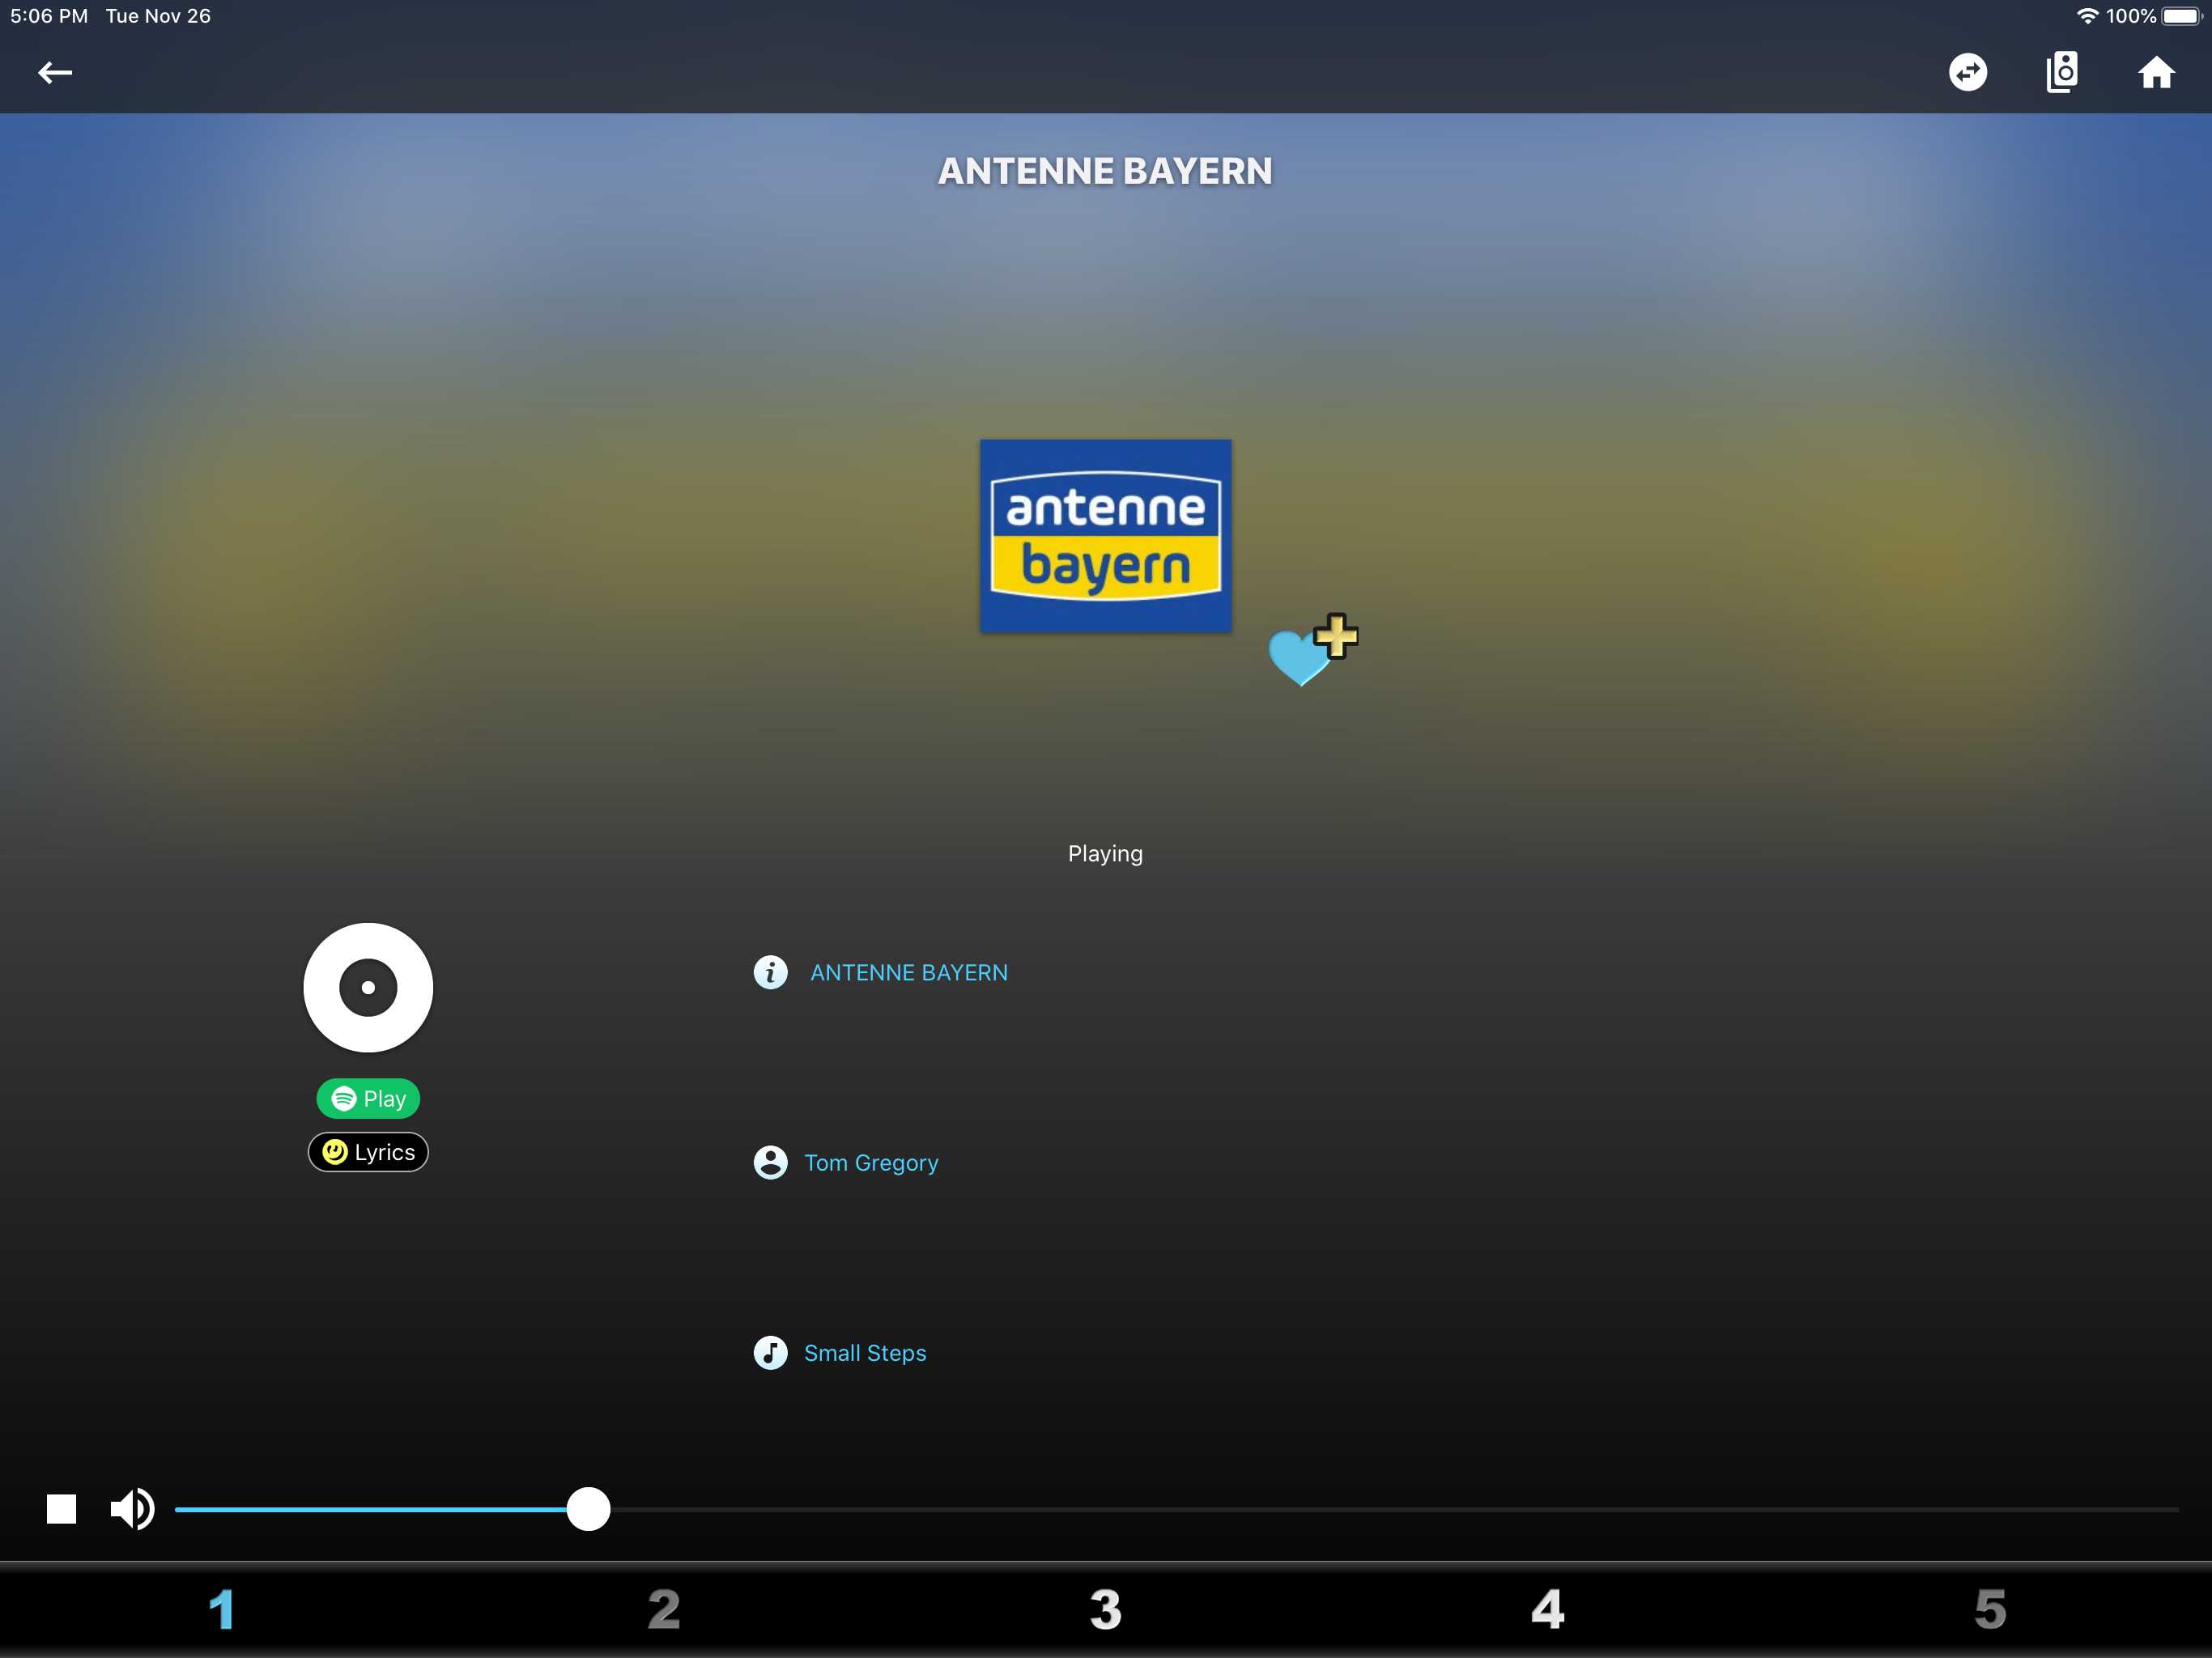Click the artist person icon

[x=770, y=1162]
